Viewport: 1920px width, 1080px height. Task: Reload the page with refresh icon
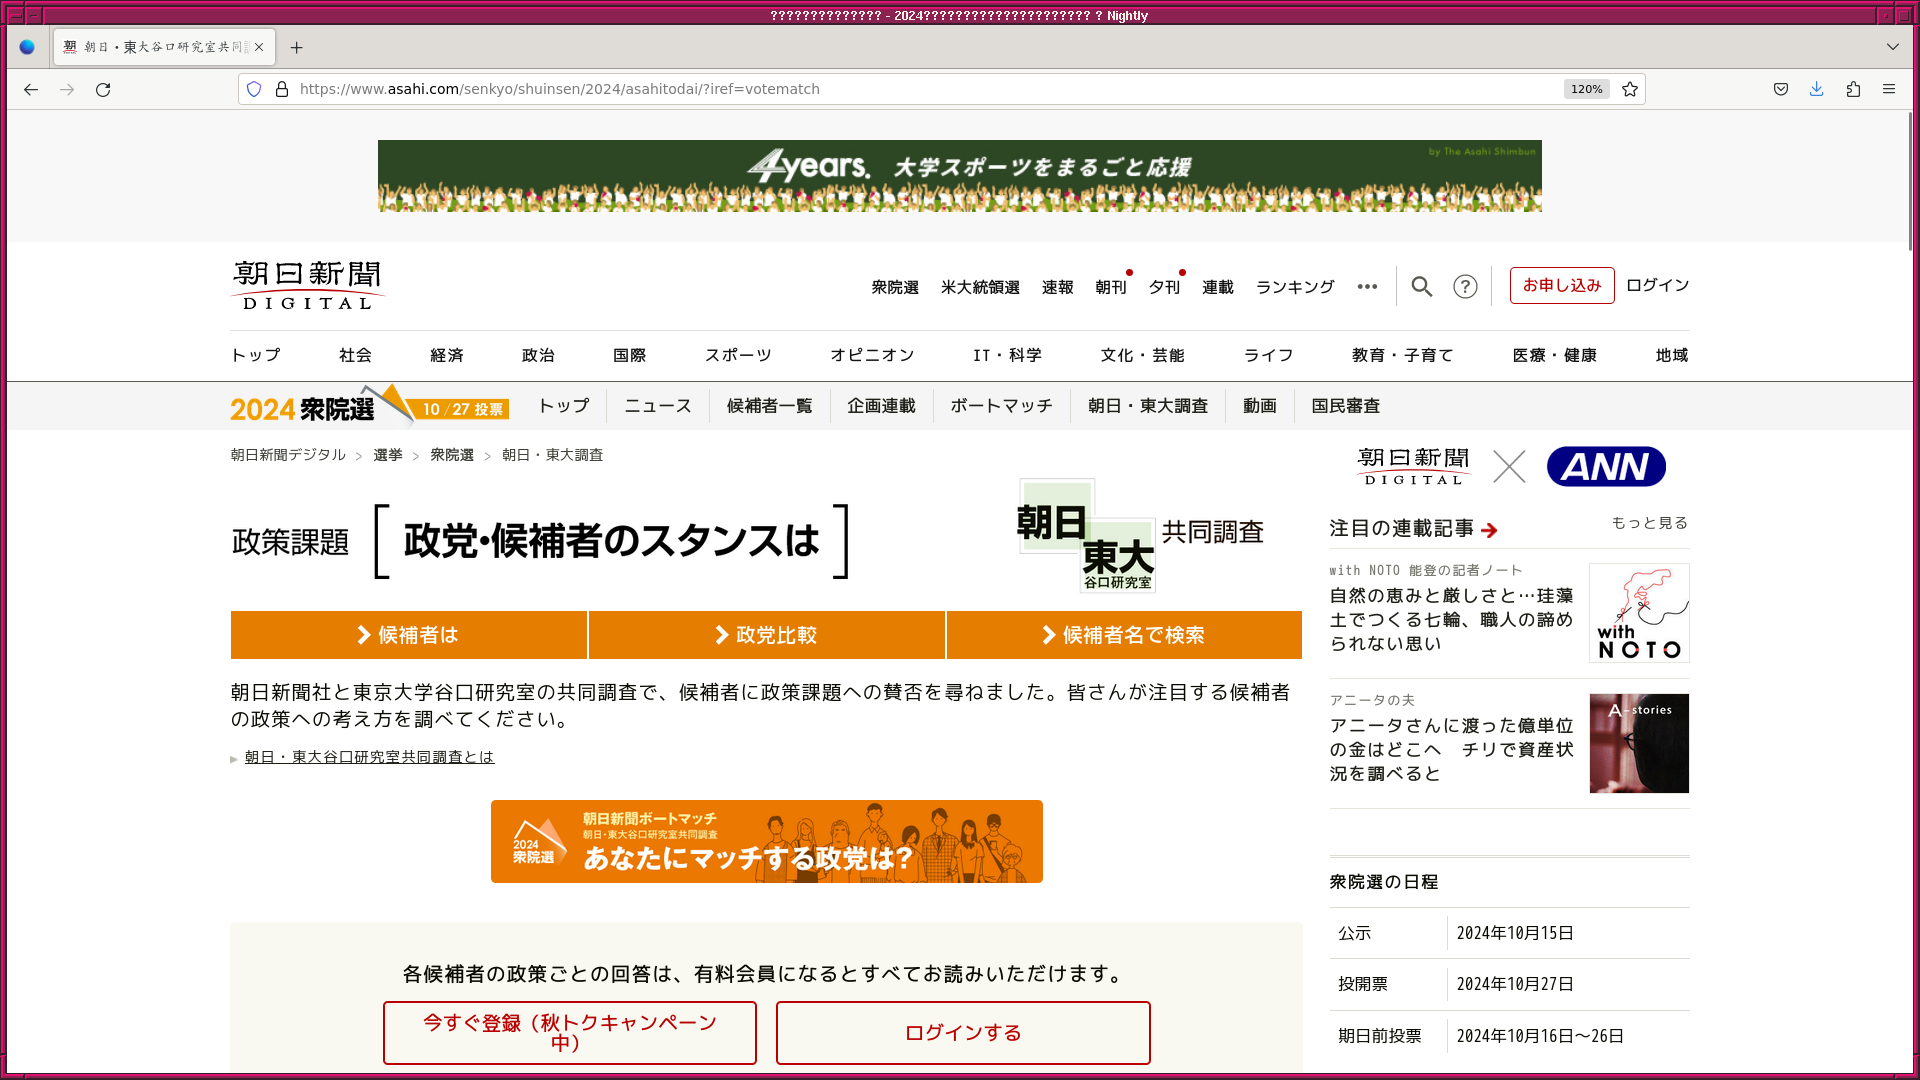[103, 89]
